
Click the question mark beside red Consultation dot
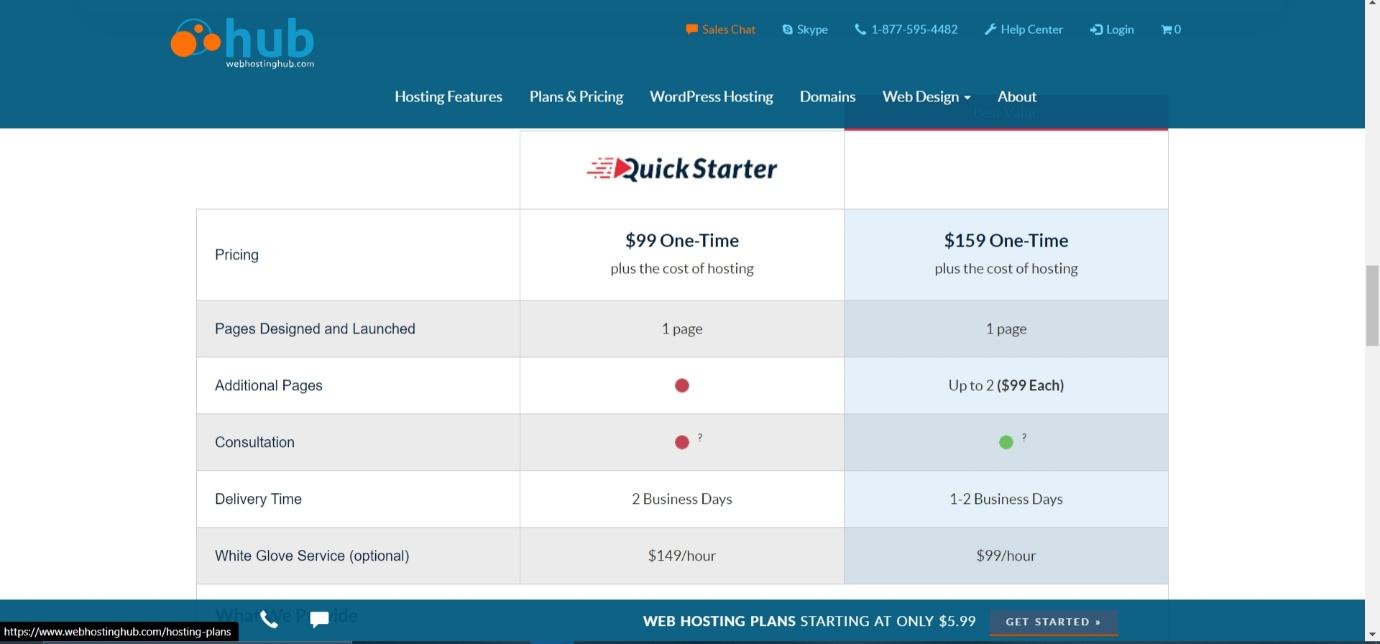point(700,437)
